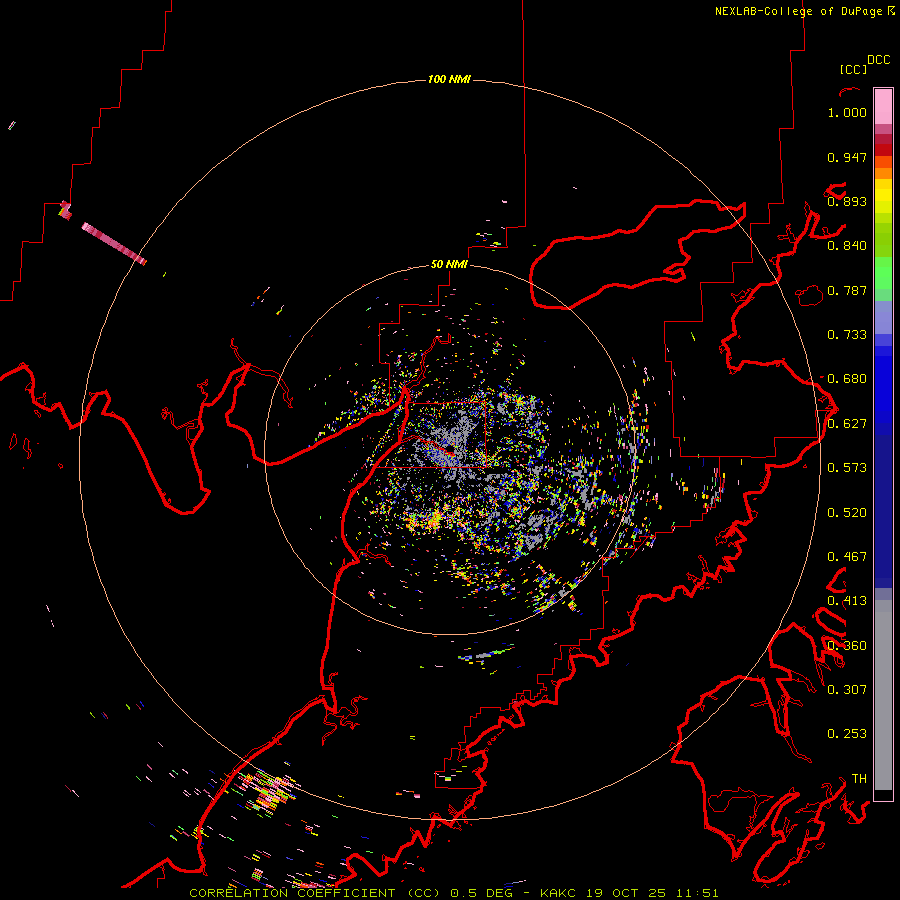Click the 0.680 scale value
The height and width of the screenshot is (900, 900).
coord(847,379)
